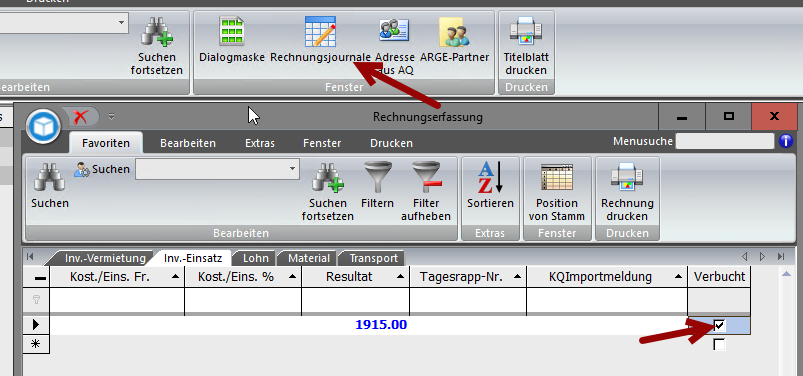Open Resultat column sort arrow

pos(401,277)
